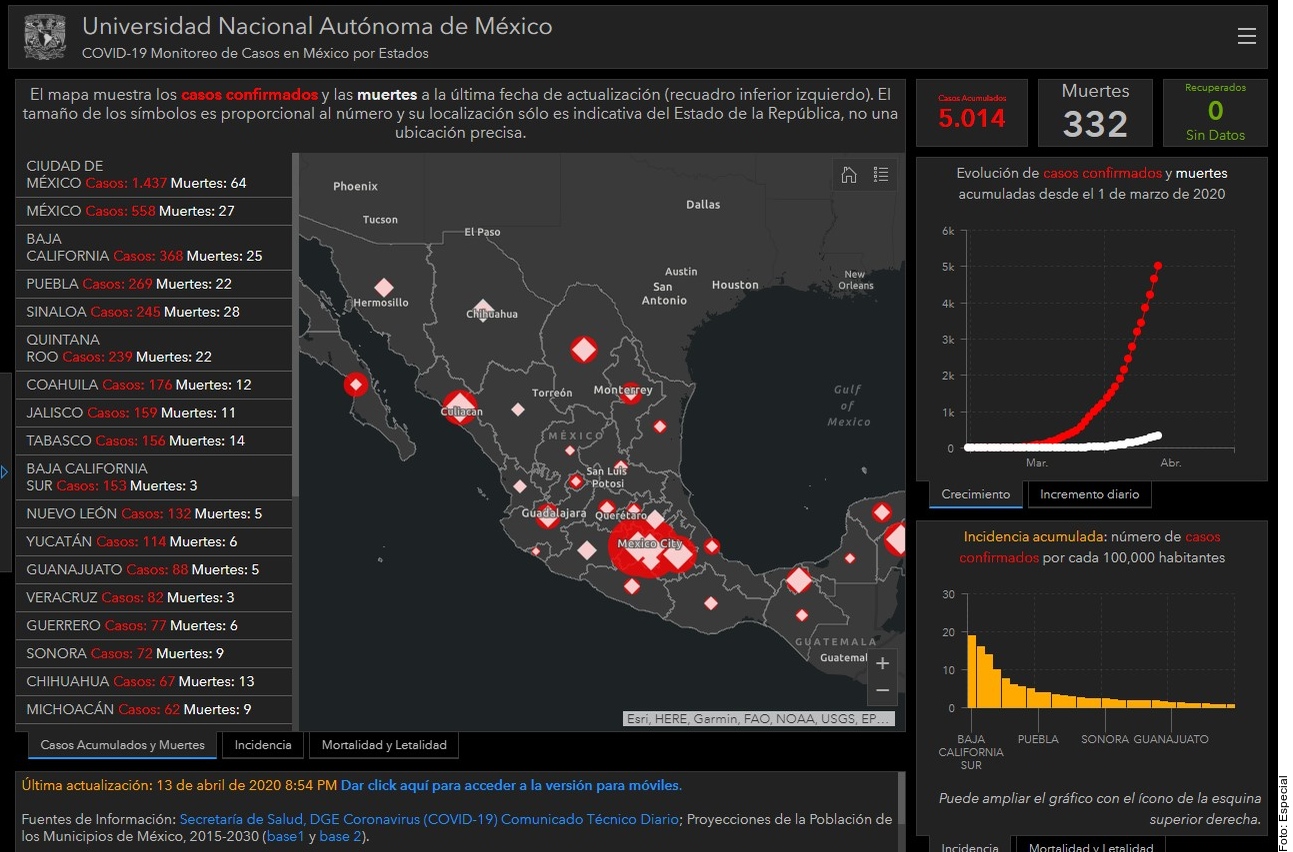The image size is (1293, 852).
Task: Zoom in on the map with the plus button
Action: coord(882,663)
